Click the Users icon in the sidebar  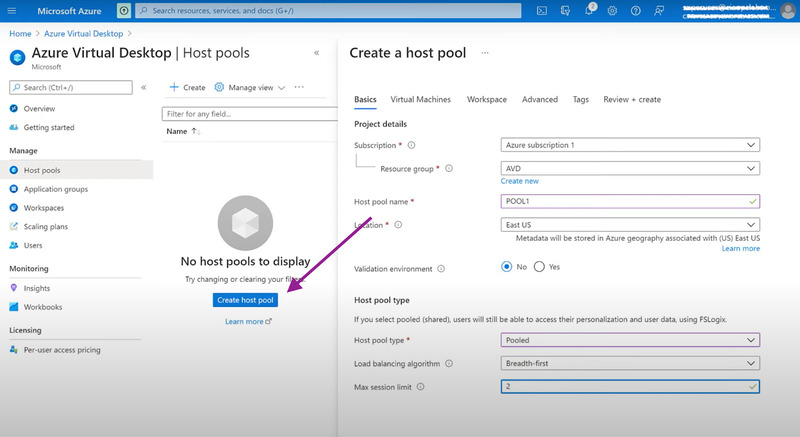click(x=14, y=245)
